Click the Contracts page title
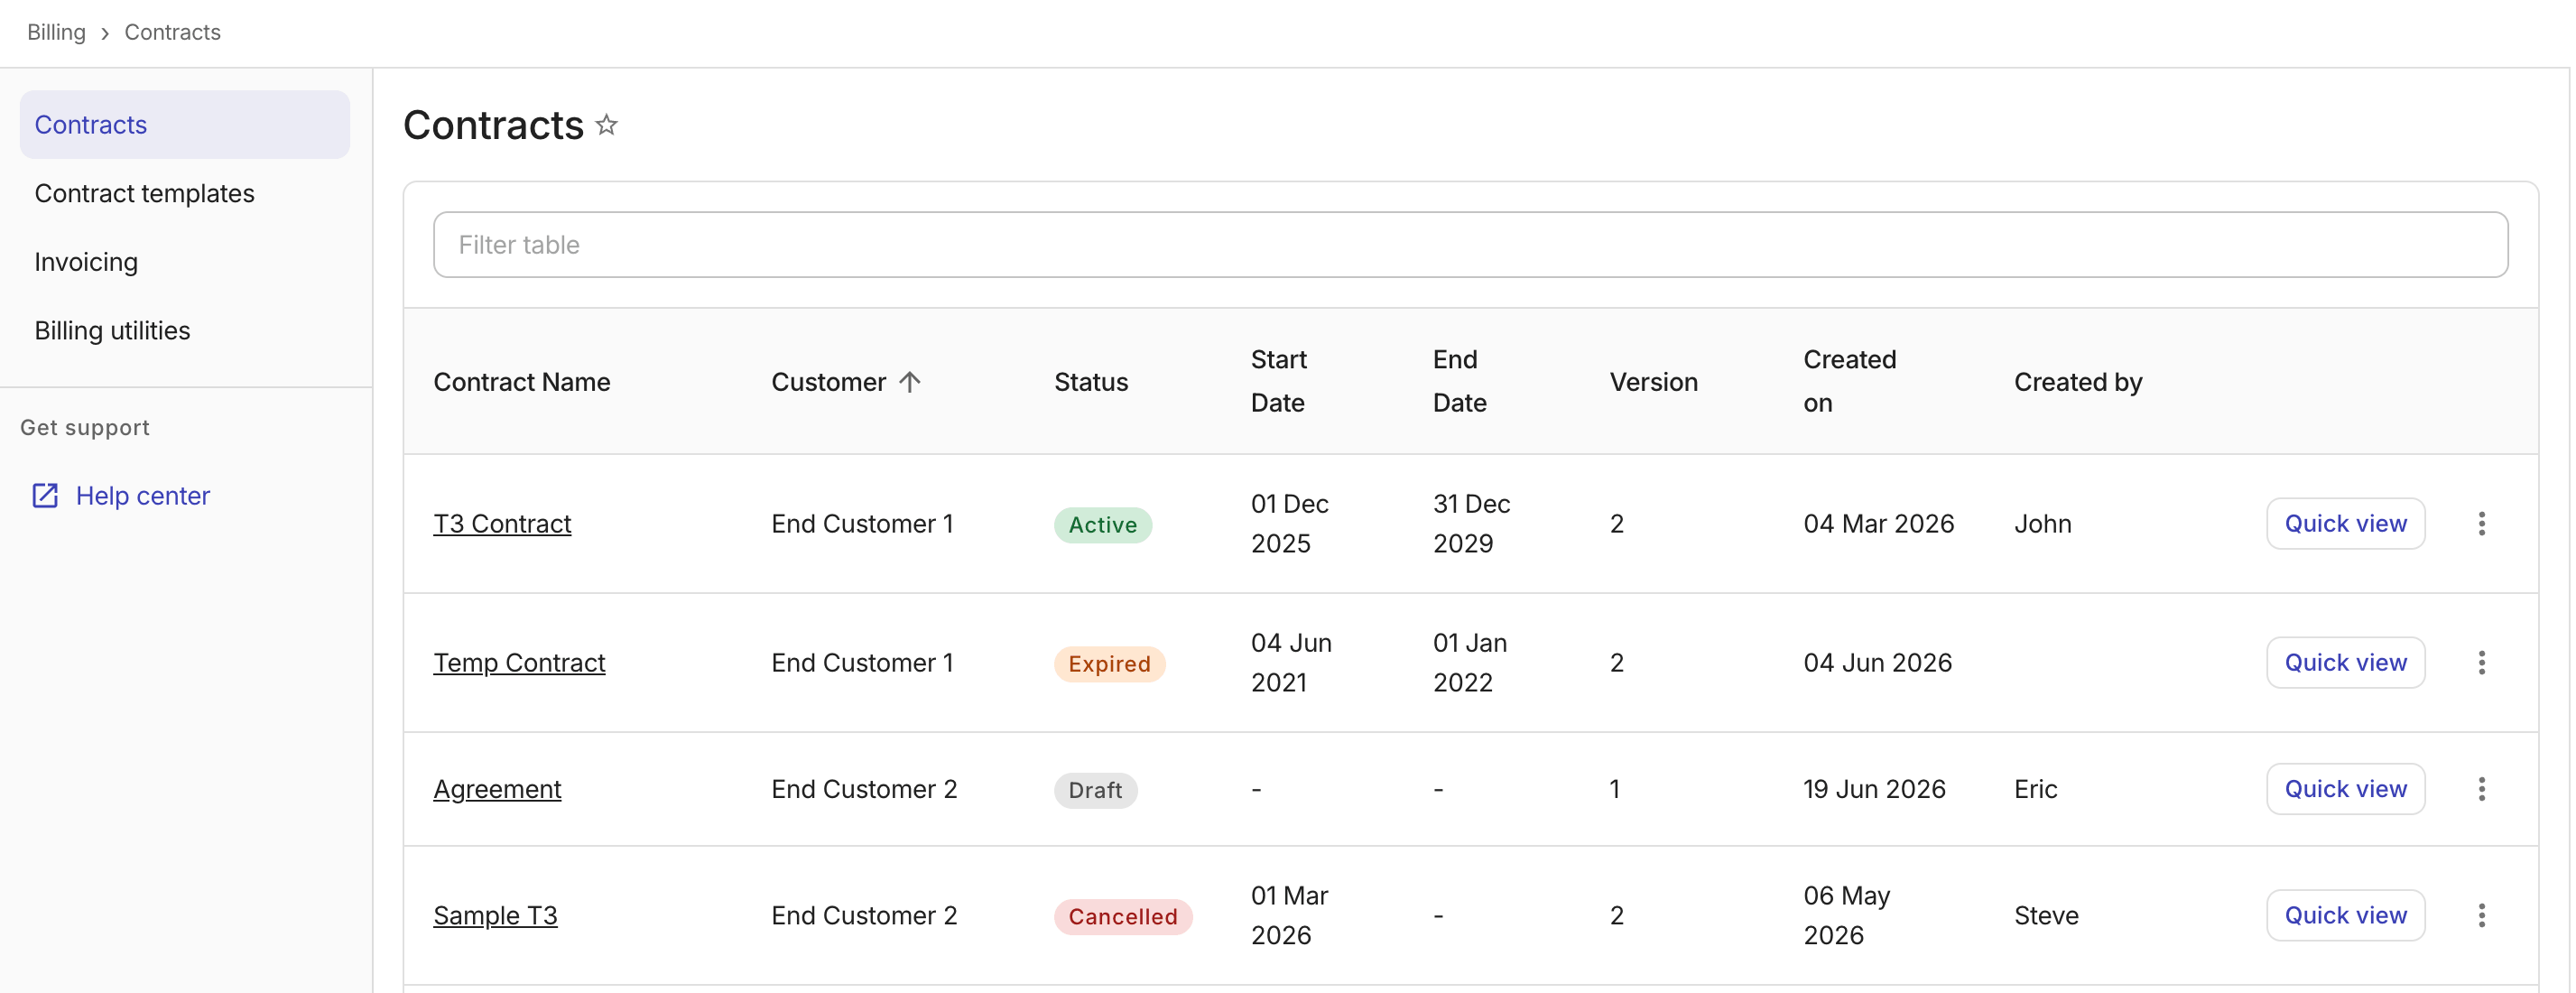Screen dimensions: 2576x993 coord(493,125)
